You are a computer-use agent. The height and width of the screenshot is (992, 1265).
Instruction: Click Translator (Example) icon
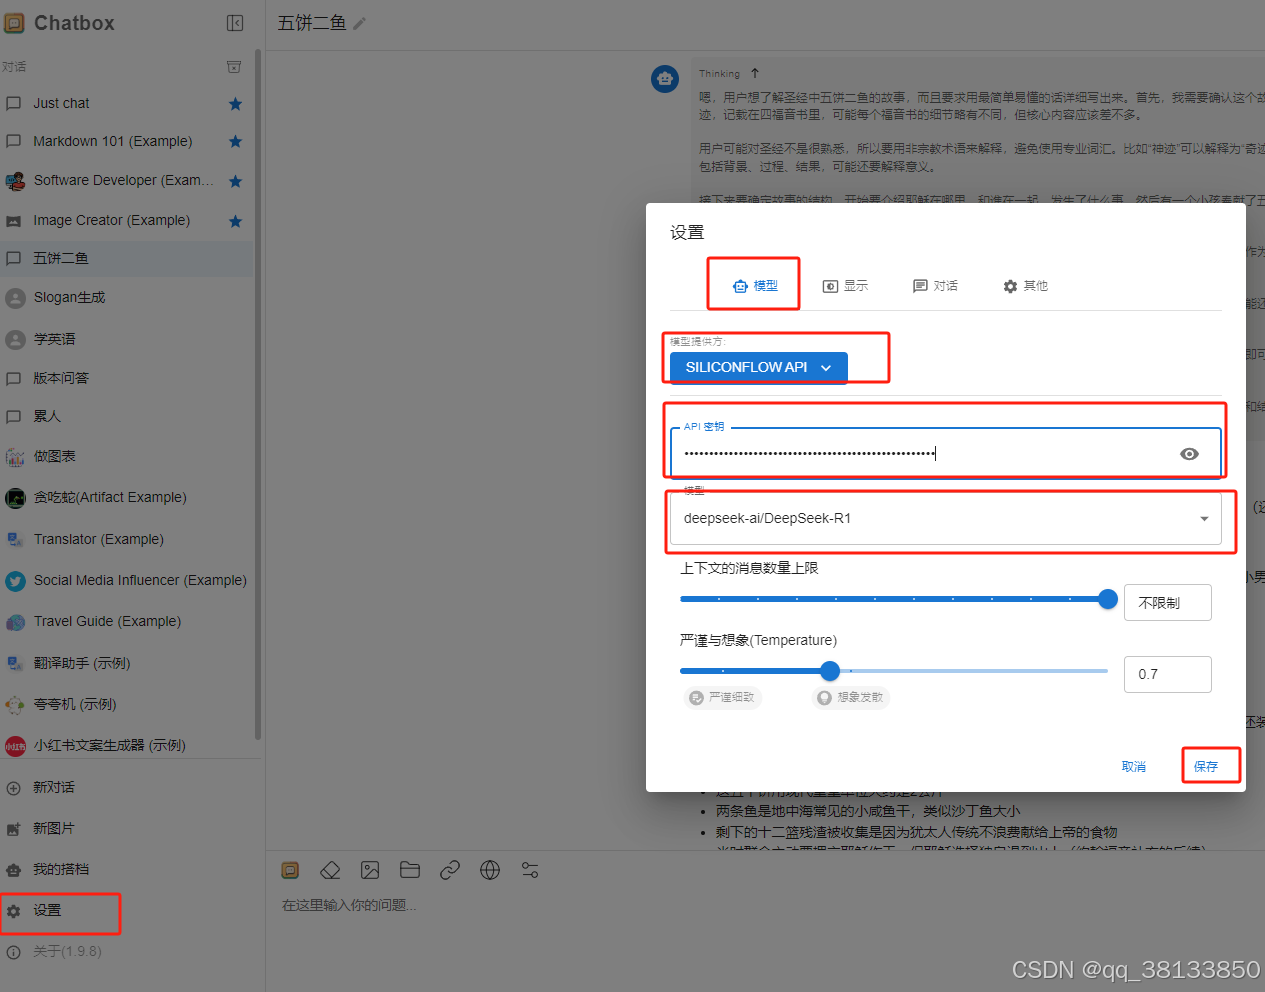15,539
